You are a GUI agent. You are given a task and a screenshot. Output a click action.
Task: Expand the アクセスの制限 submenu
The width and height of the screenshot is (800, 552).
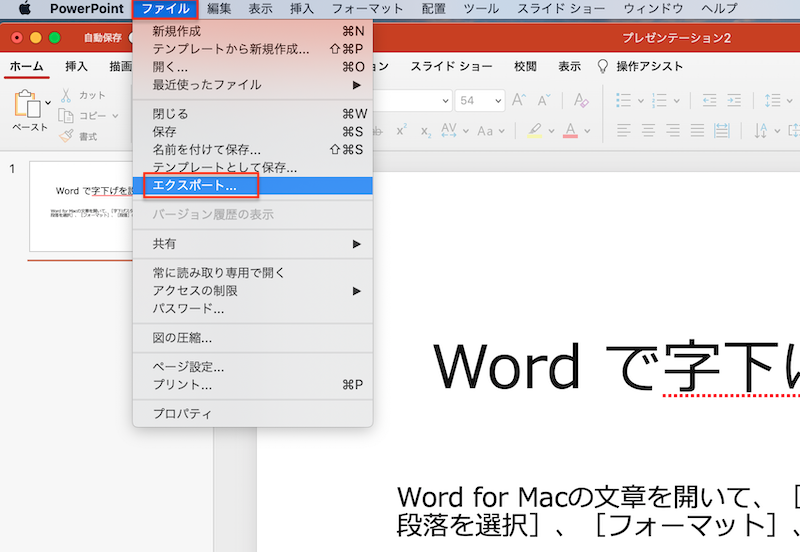pos(253,291)
